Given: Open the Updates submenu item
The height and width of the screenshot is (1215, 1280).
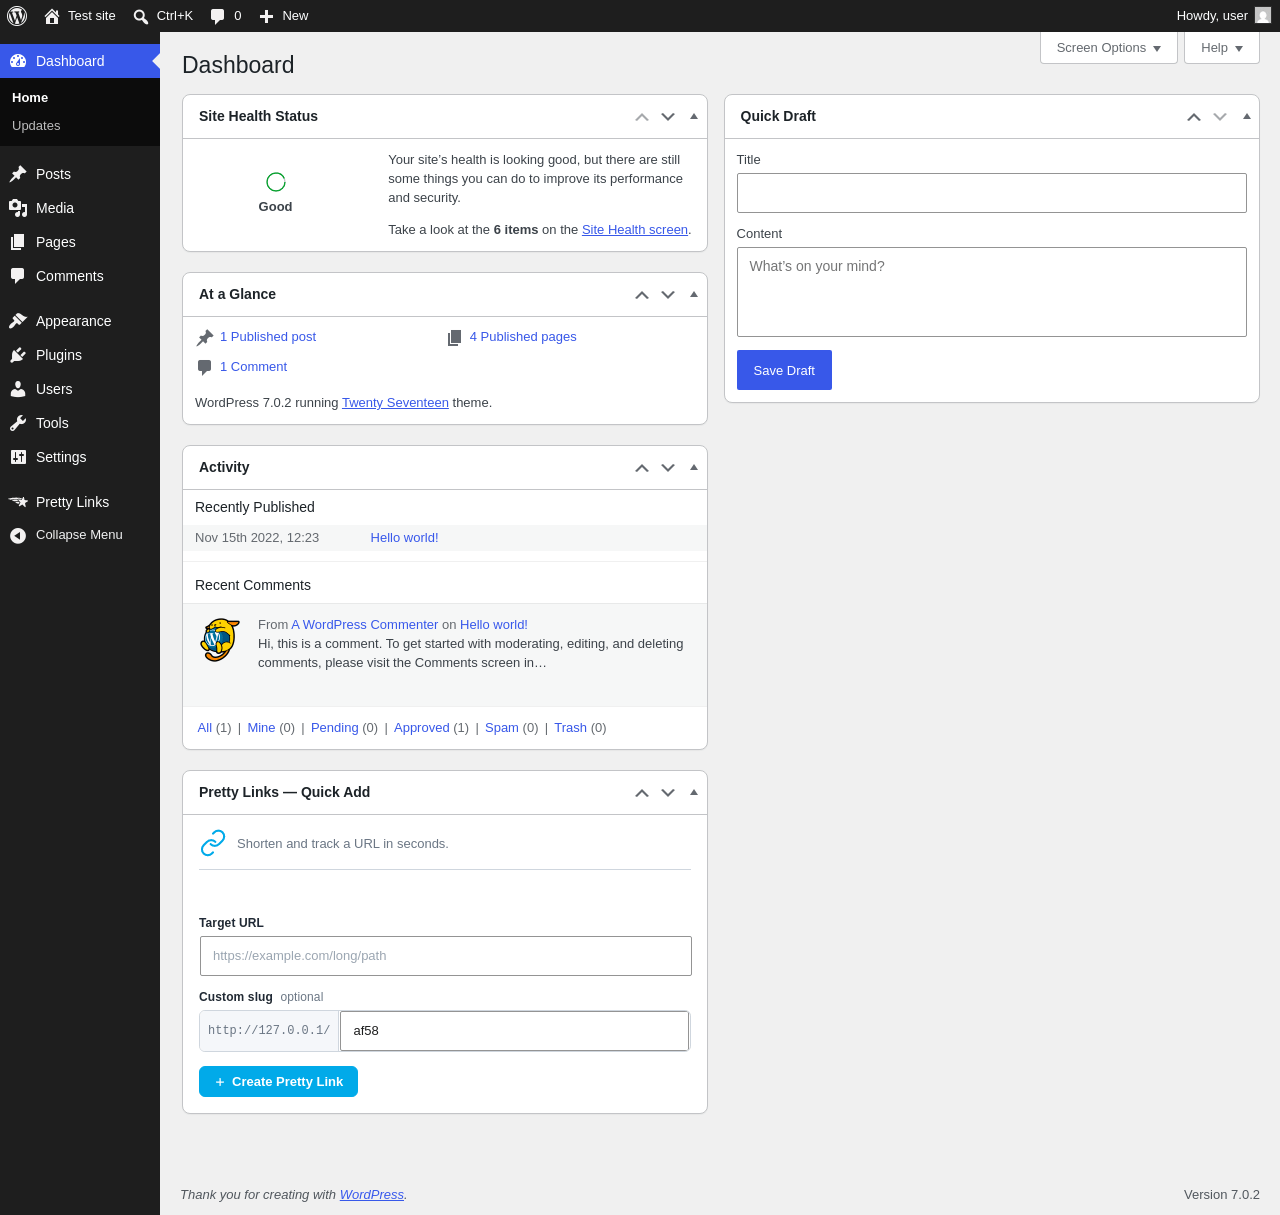Looking at the screenshot, I should 36,126.
